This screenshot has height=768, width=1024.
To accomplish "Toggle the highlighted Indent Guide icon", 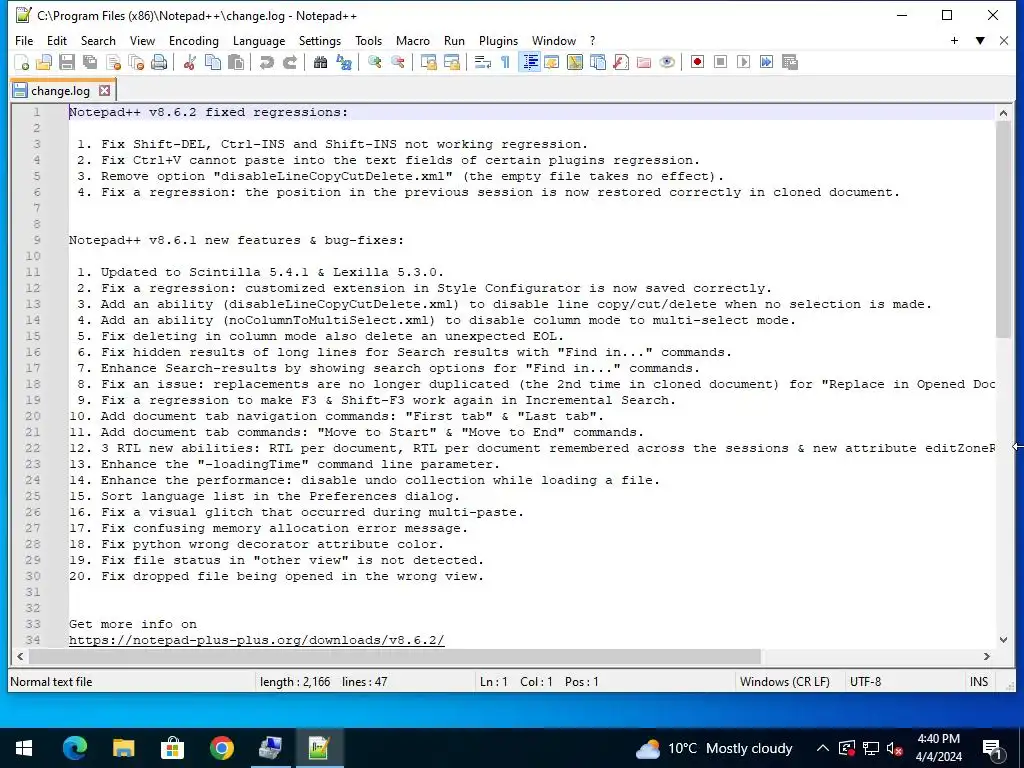I will point(530,62).
